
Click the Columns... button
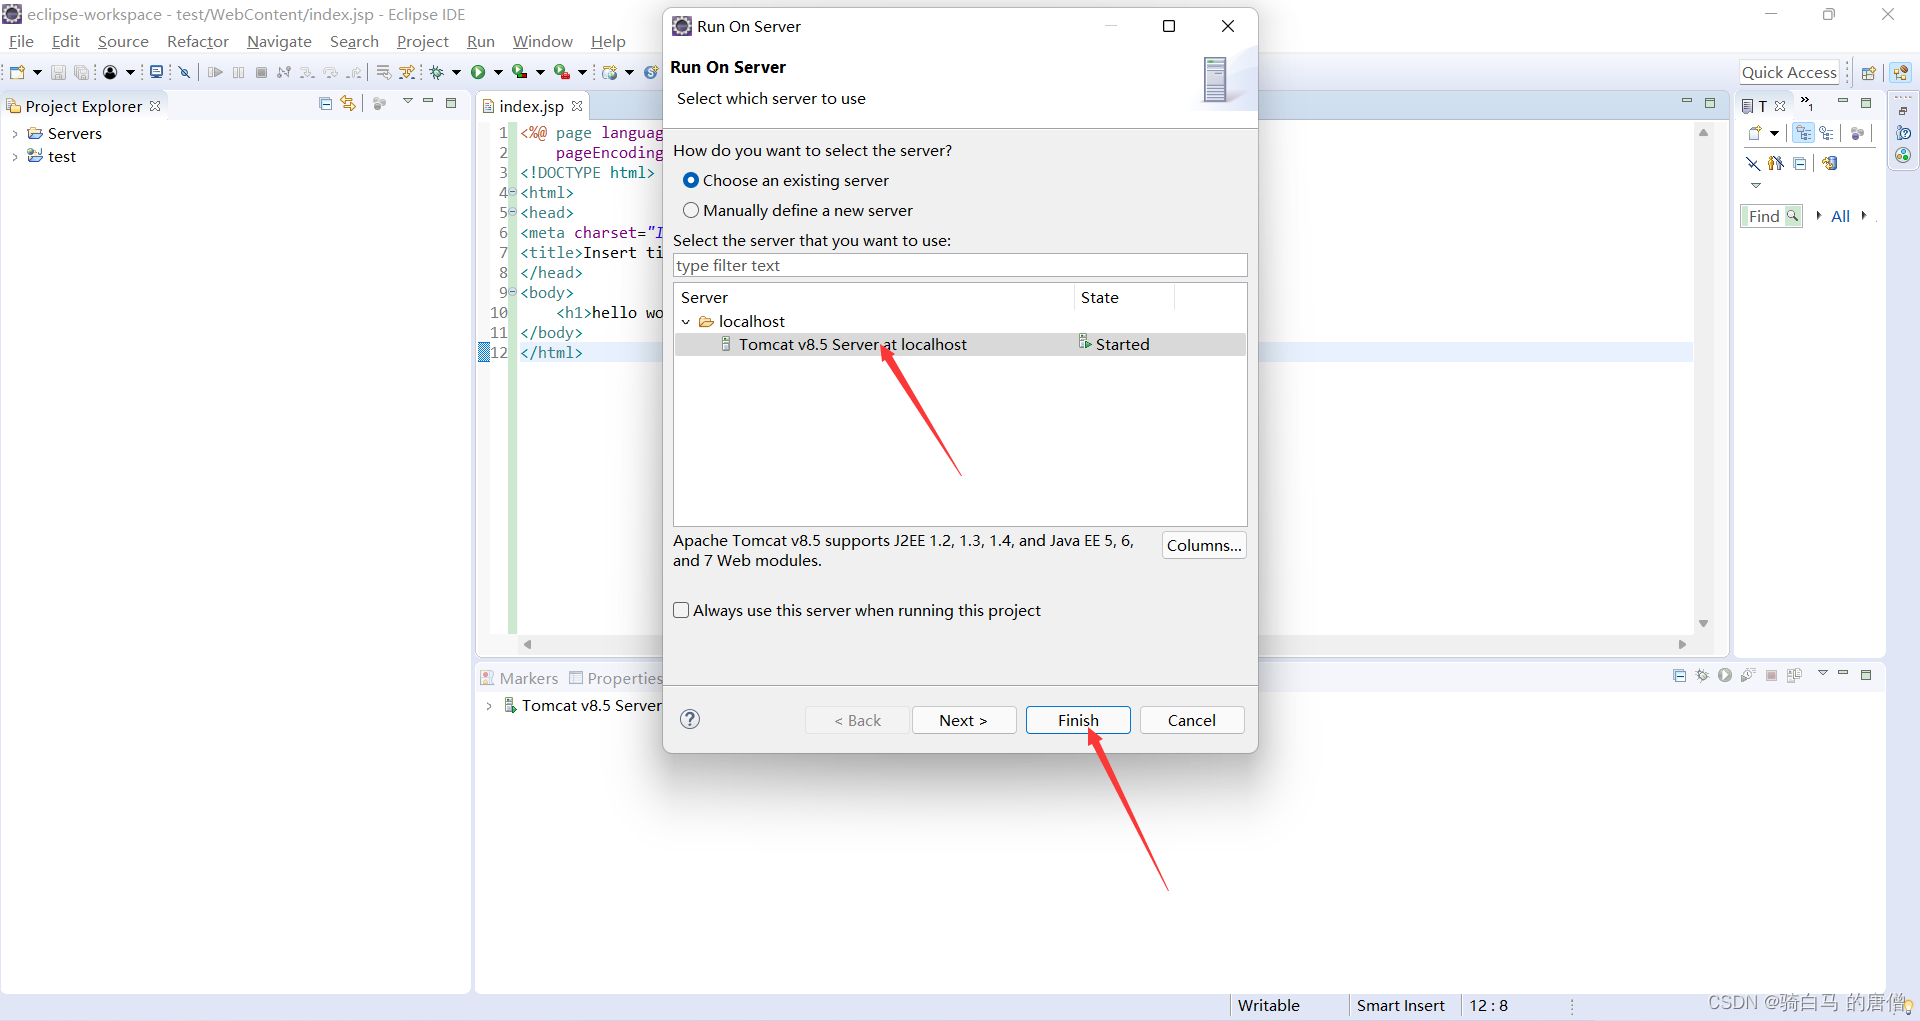[x=1204, y=545]
